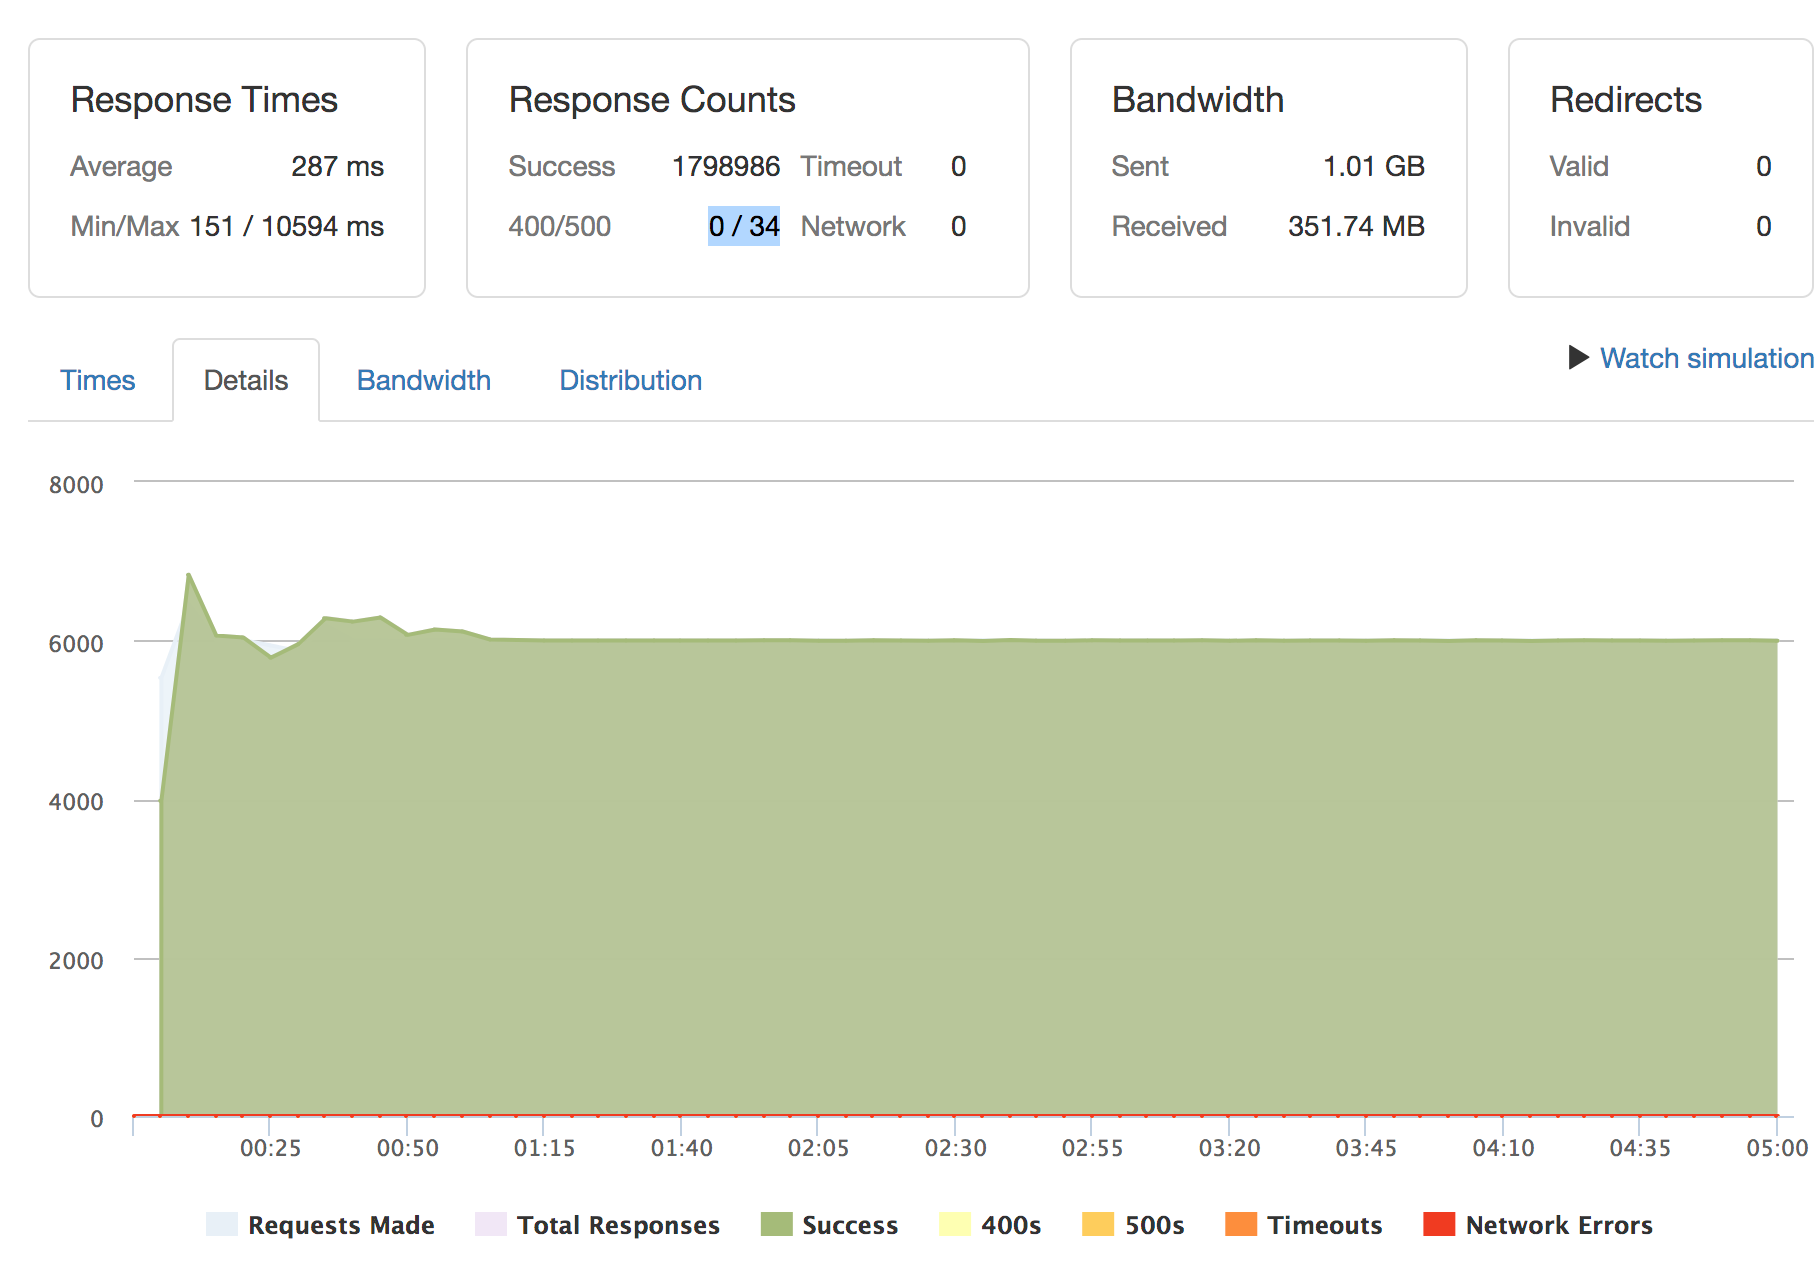The image size is (1814, 1270).
Task: Open the Distribution tab
Action: tap(630, 380)
